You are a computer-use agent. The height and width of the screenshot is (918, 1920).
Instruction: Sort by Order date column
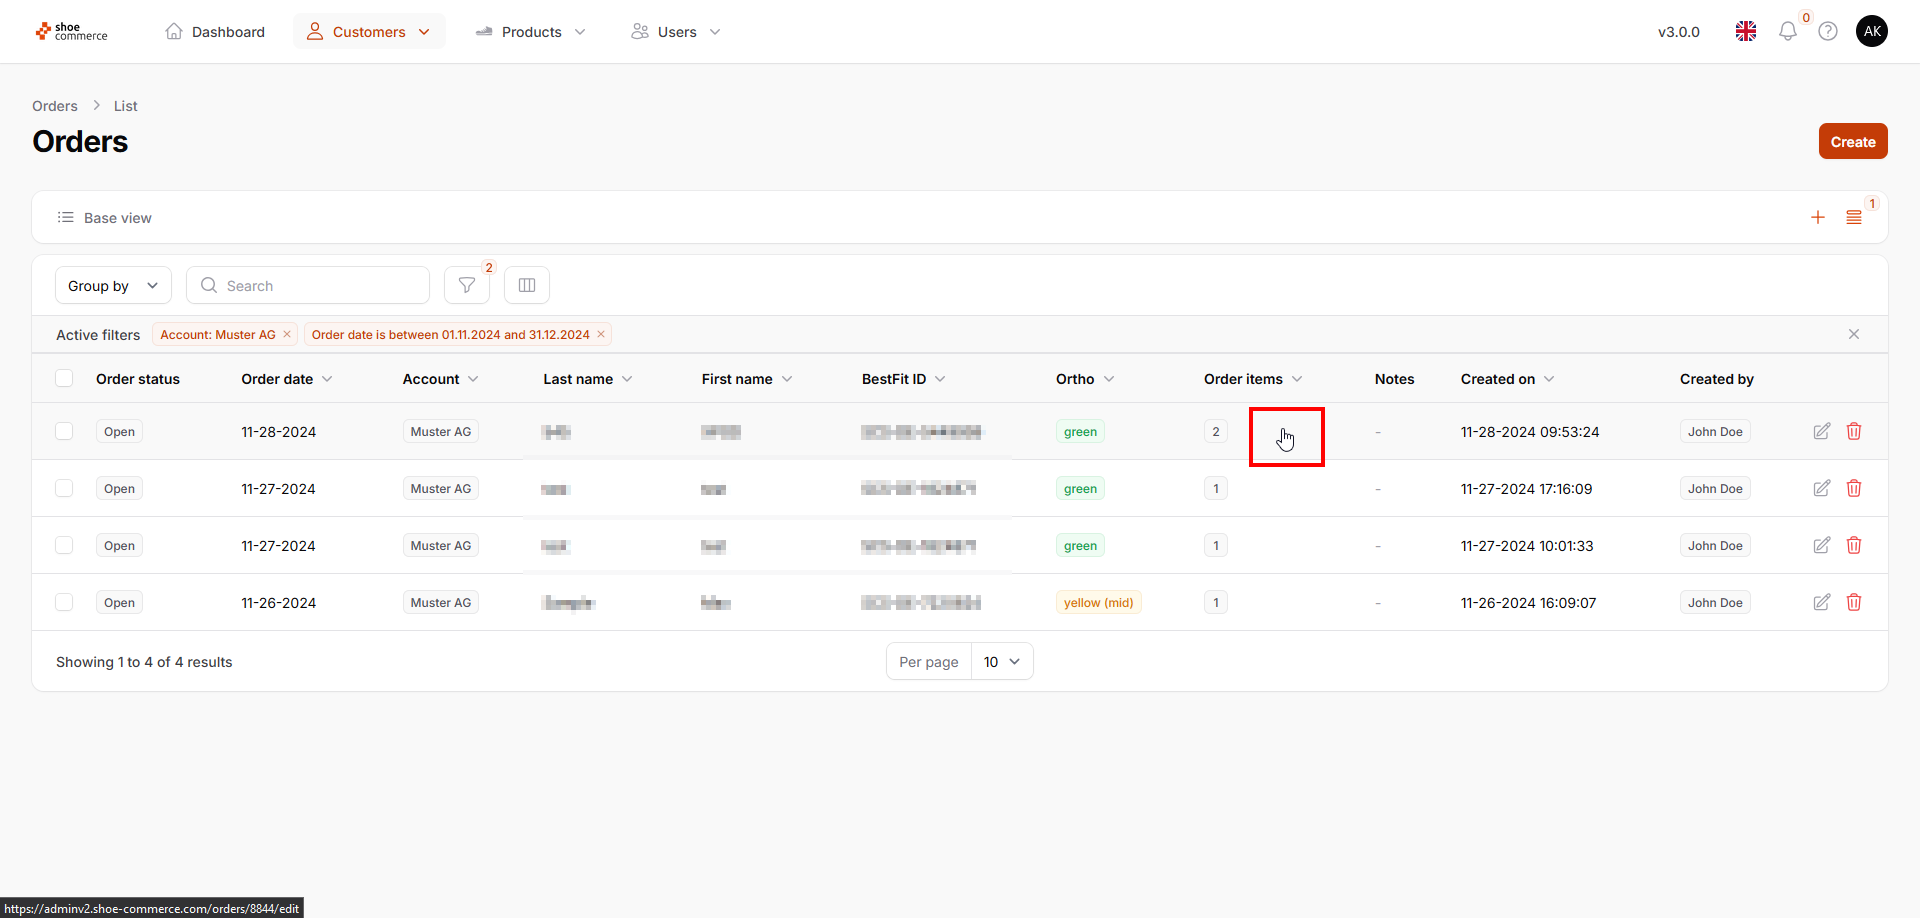click(287, 380)
